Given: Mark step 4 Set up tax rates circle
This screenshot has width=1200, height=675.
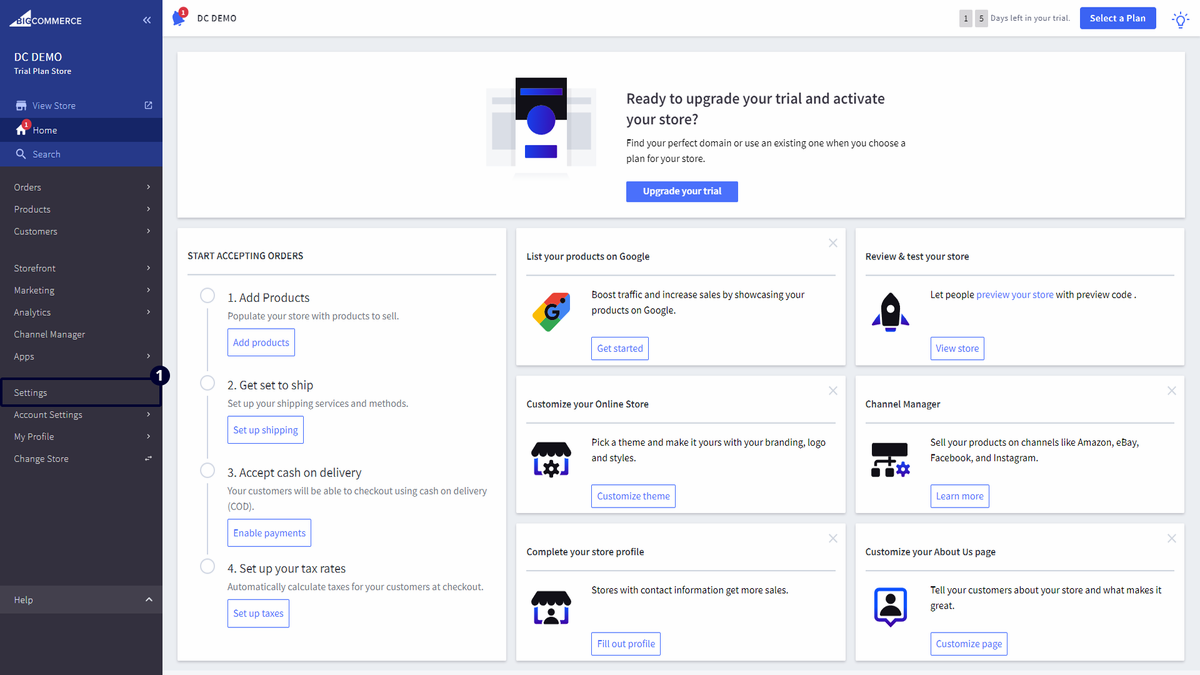Looking at the screenshot, I should click(207, 566).
